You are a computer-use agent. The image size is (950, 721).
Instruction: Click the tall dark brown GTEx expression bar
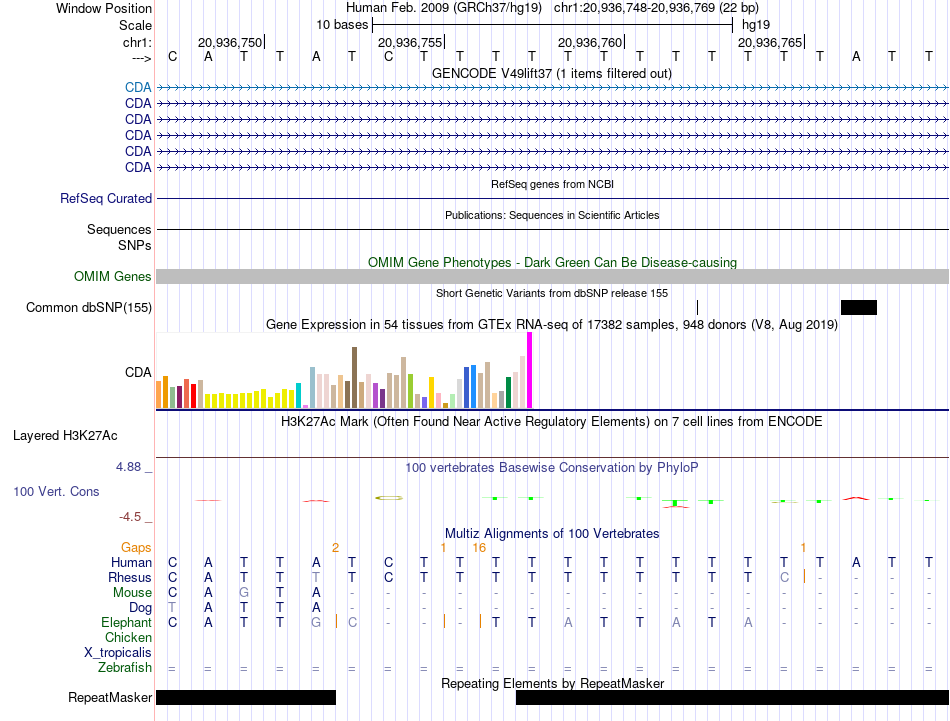(354, 377)
